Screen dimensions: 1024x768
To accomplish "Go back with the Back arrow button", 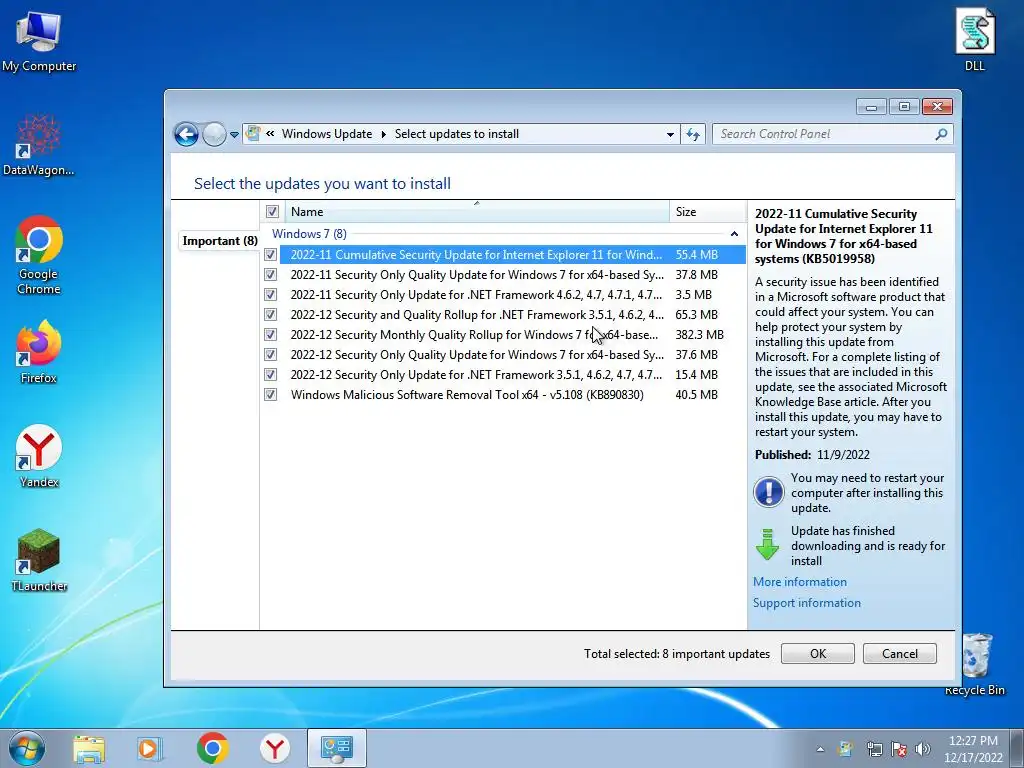I will 186,135.
